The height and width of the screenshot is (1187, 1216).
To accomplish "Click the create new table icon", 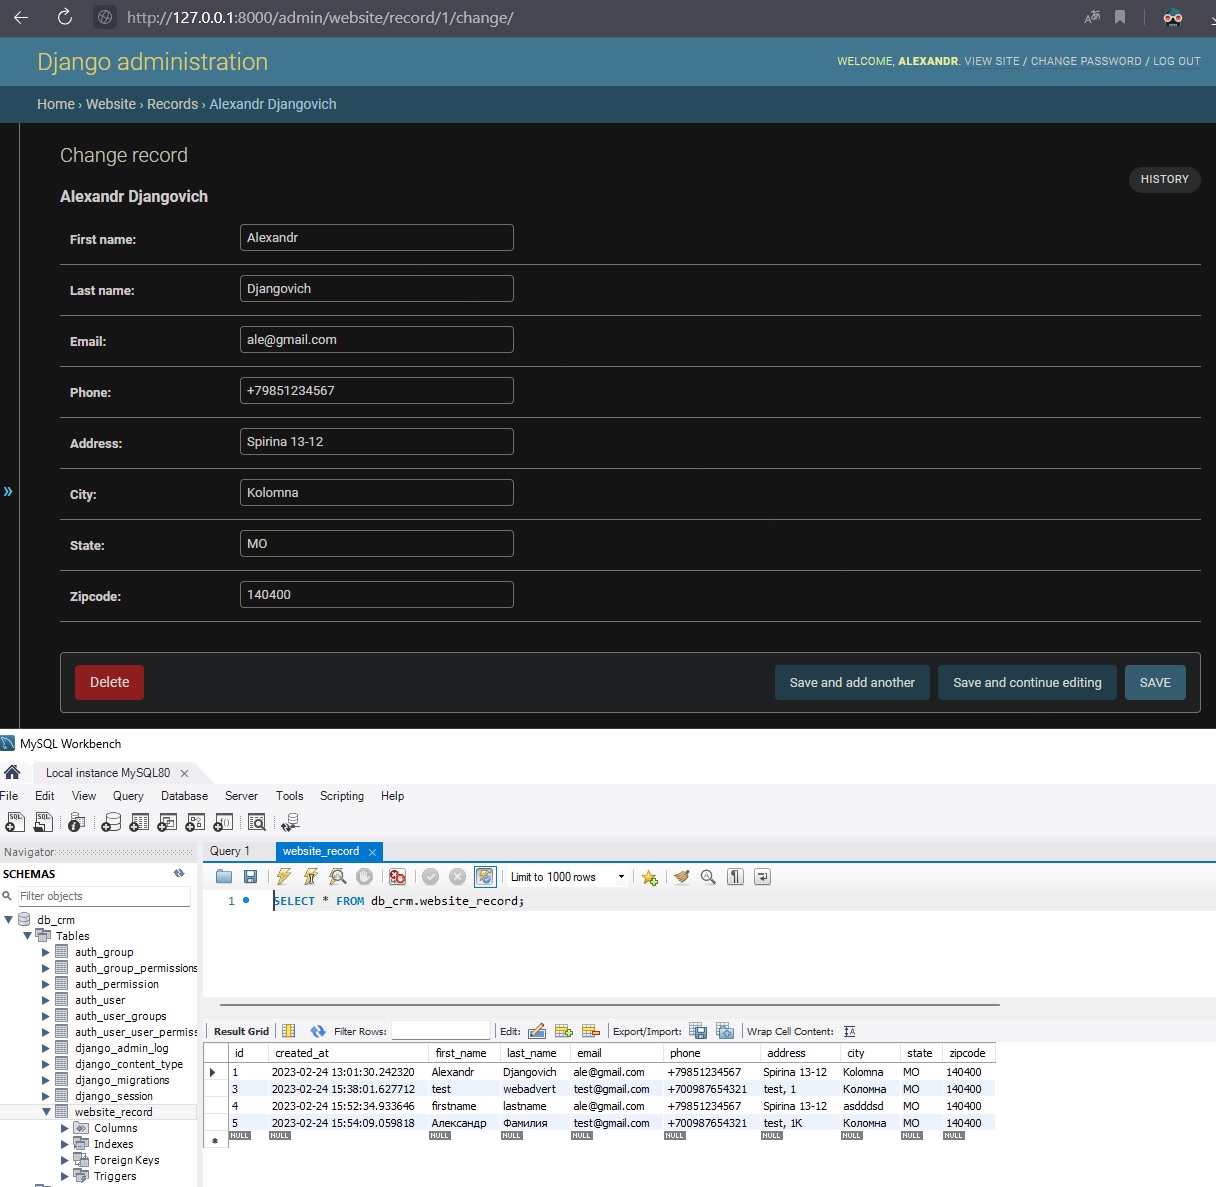I will coord(139,822).
